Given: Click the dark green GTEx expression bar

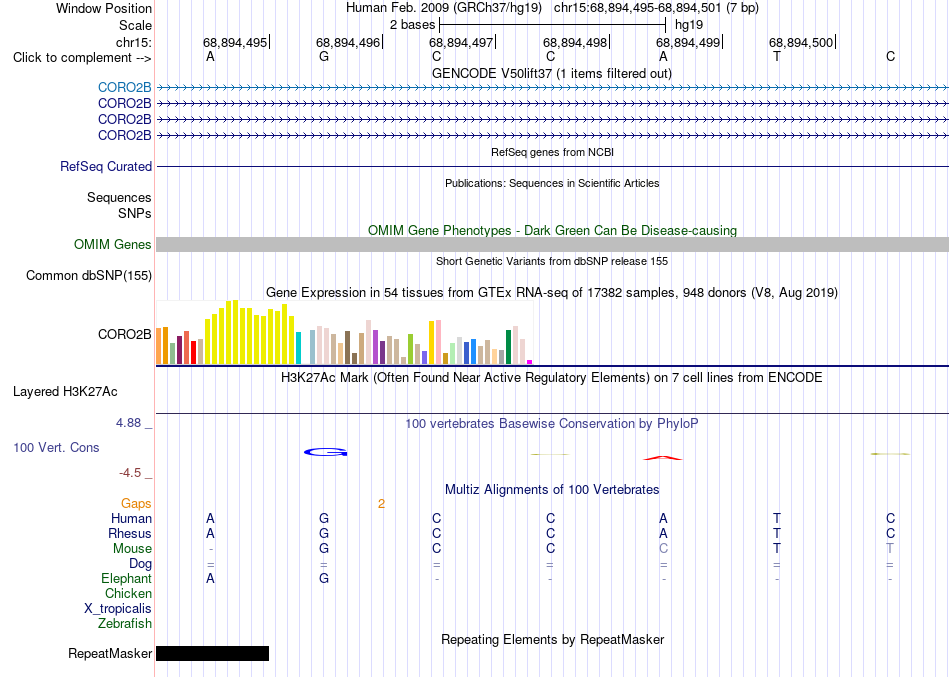Looking at the screenshot, I should (509, 347).
